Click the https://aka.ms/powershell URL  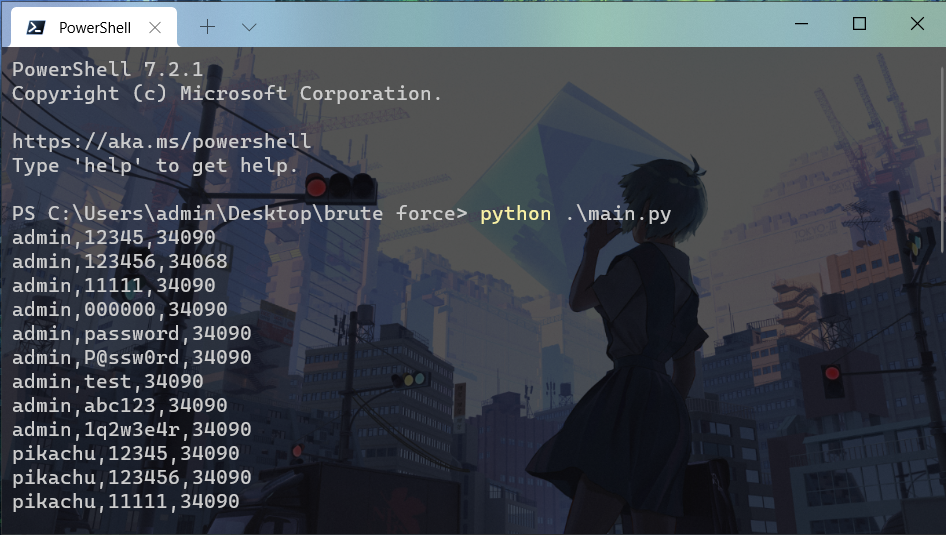pos(162,142)
